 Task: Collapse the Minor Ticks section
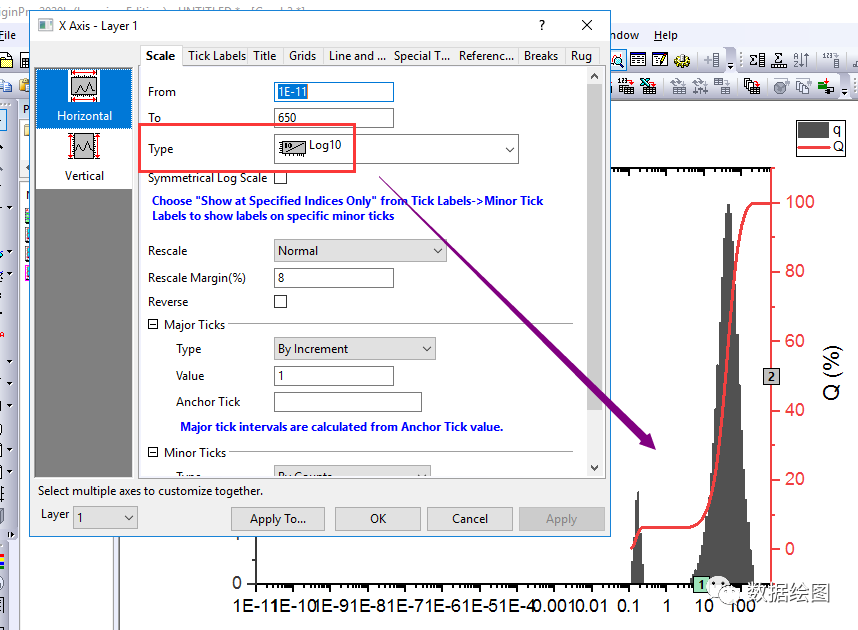coord(153,452)
